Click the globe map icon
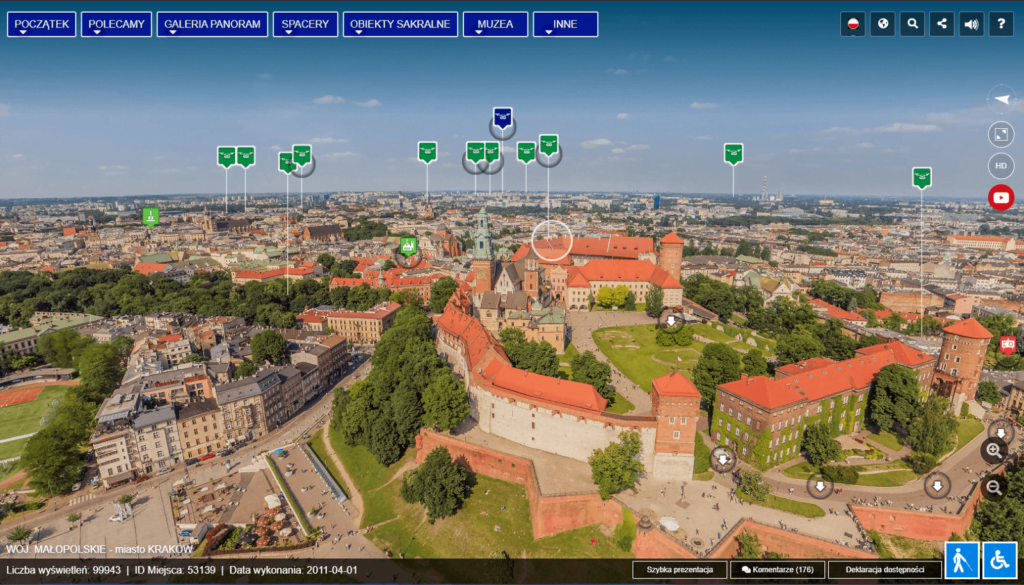The image size is (1024, 585). (882, 24)
